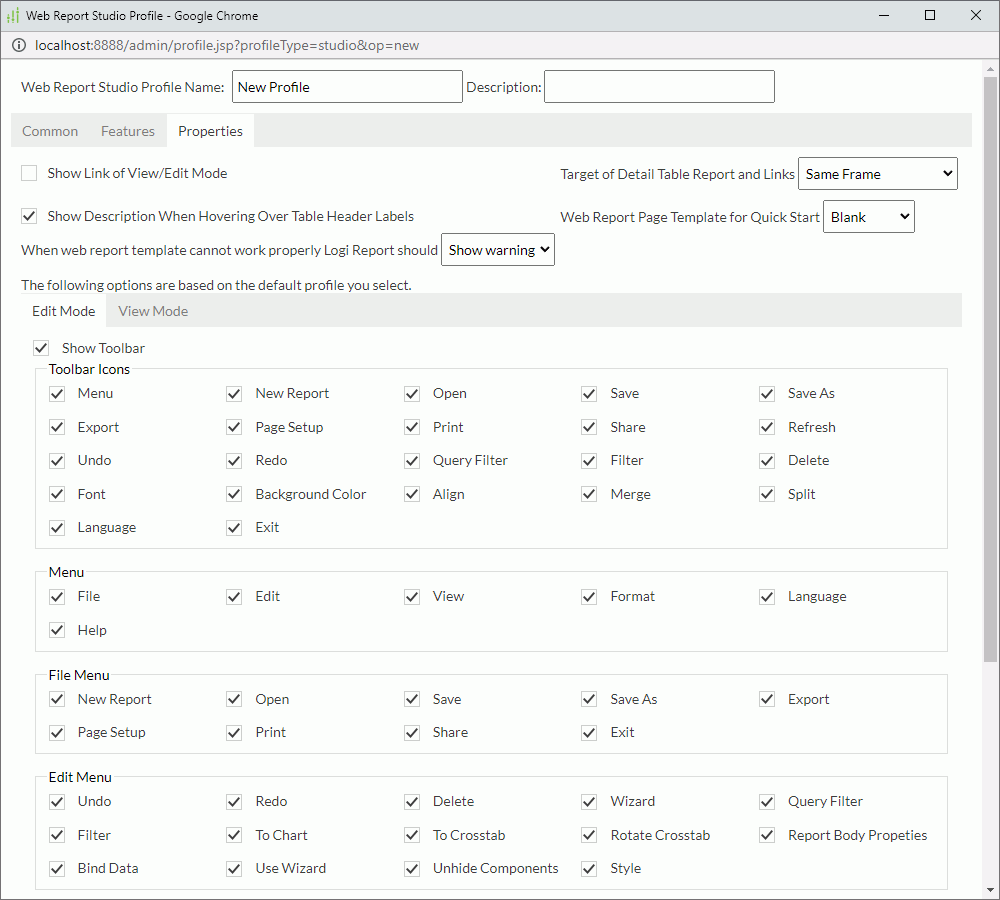The image size is (1000, 900).
Task: Switch to the Features tab
Action: [128, 130]
